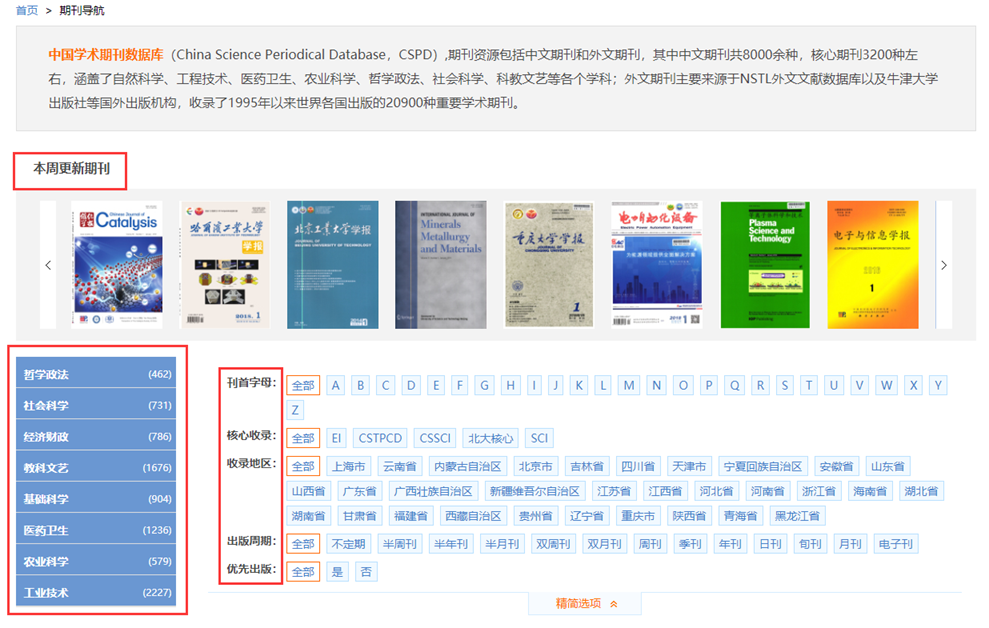Viewport: 989px width, 628px height.
Task: Apply the CSSCI core collection filter
Action: 435,438
